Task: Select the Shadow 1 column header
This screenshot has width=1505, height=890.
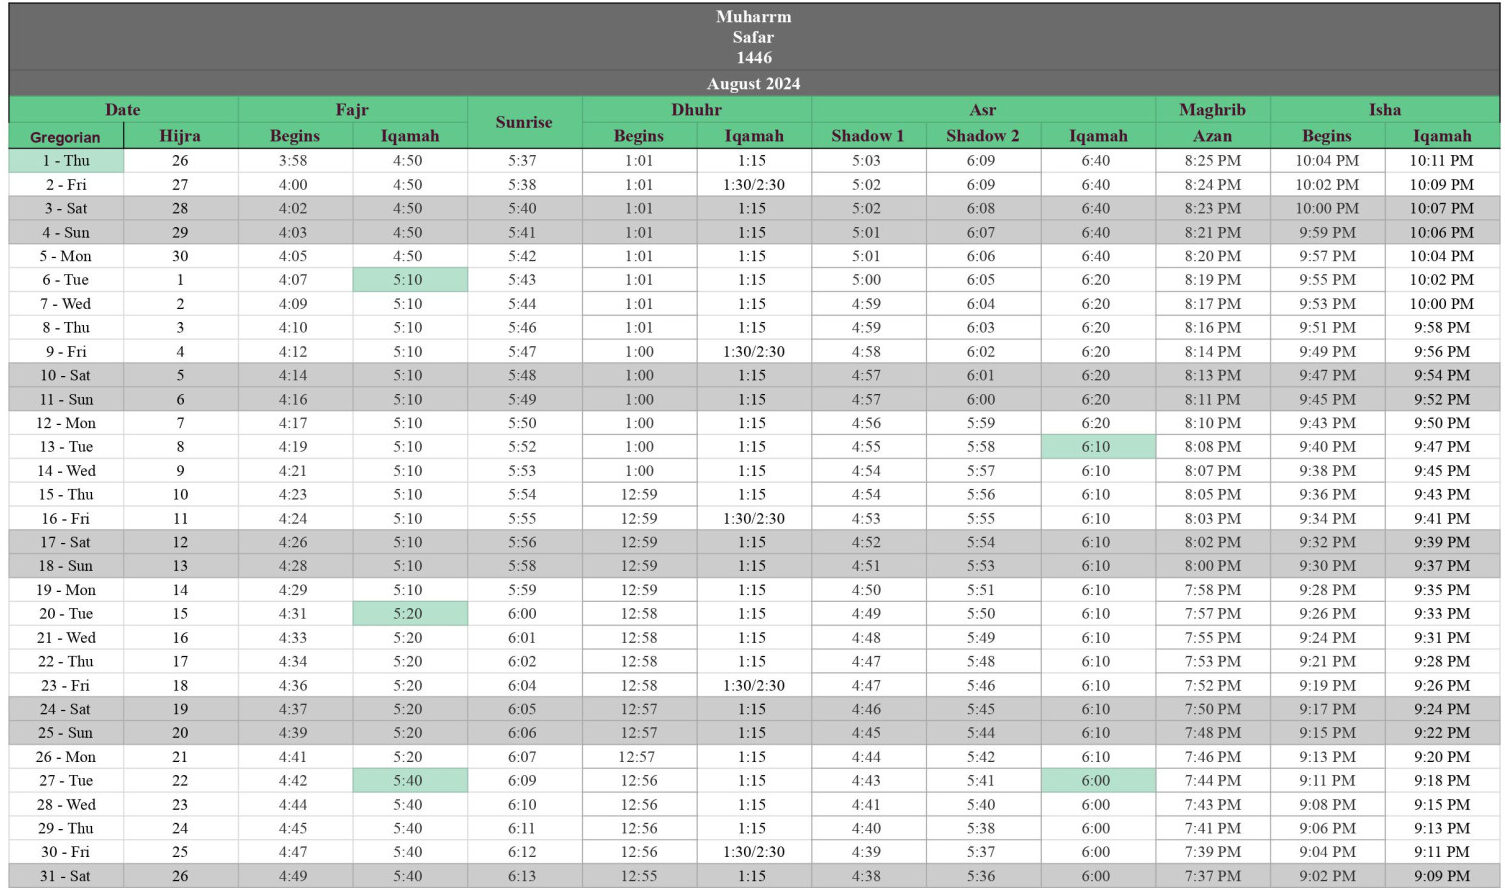Action: [868, 136]
